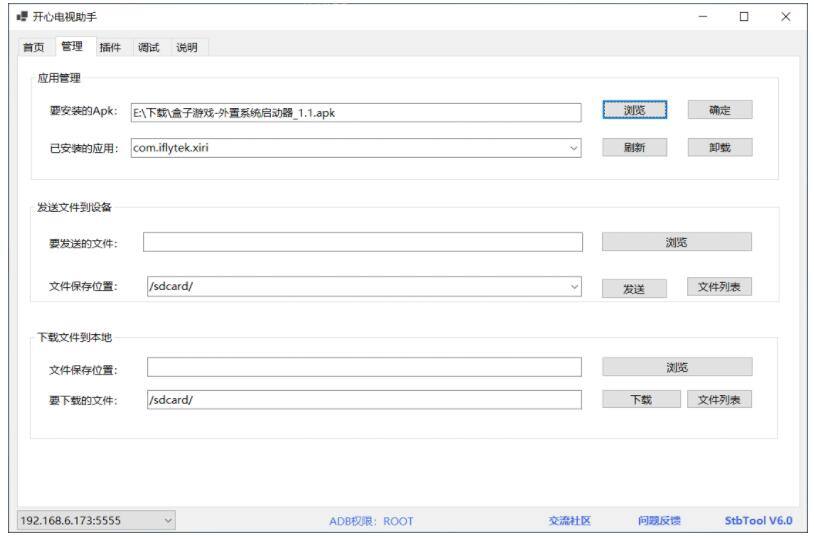814x539 pixels.
Task: Click the 发送 button
Action: (634, 289)
